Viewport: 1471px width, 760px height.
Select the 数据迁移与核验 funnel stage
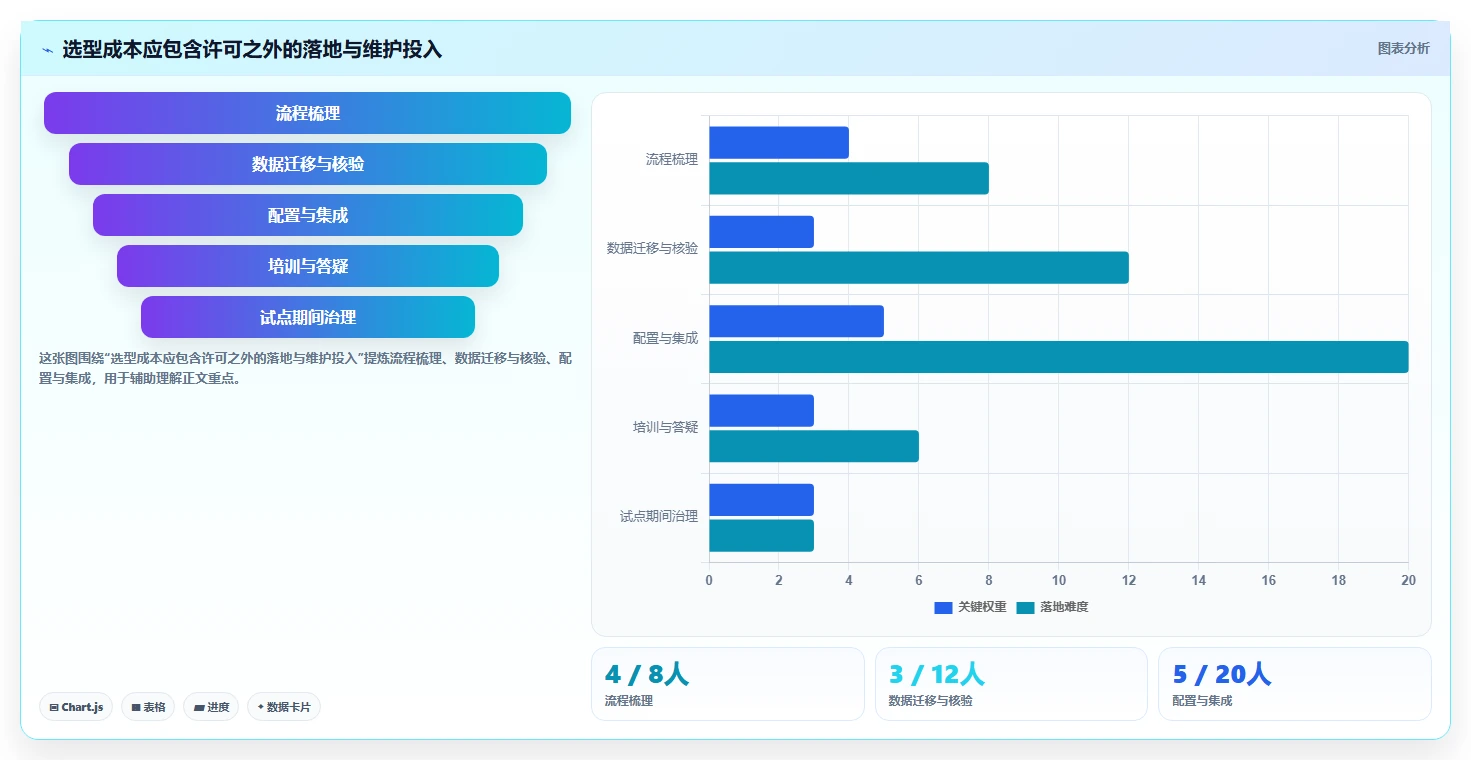[x=307, y=164]
